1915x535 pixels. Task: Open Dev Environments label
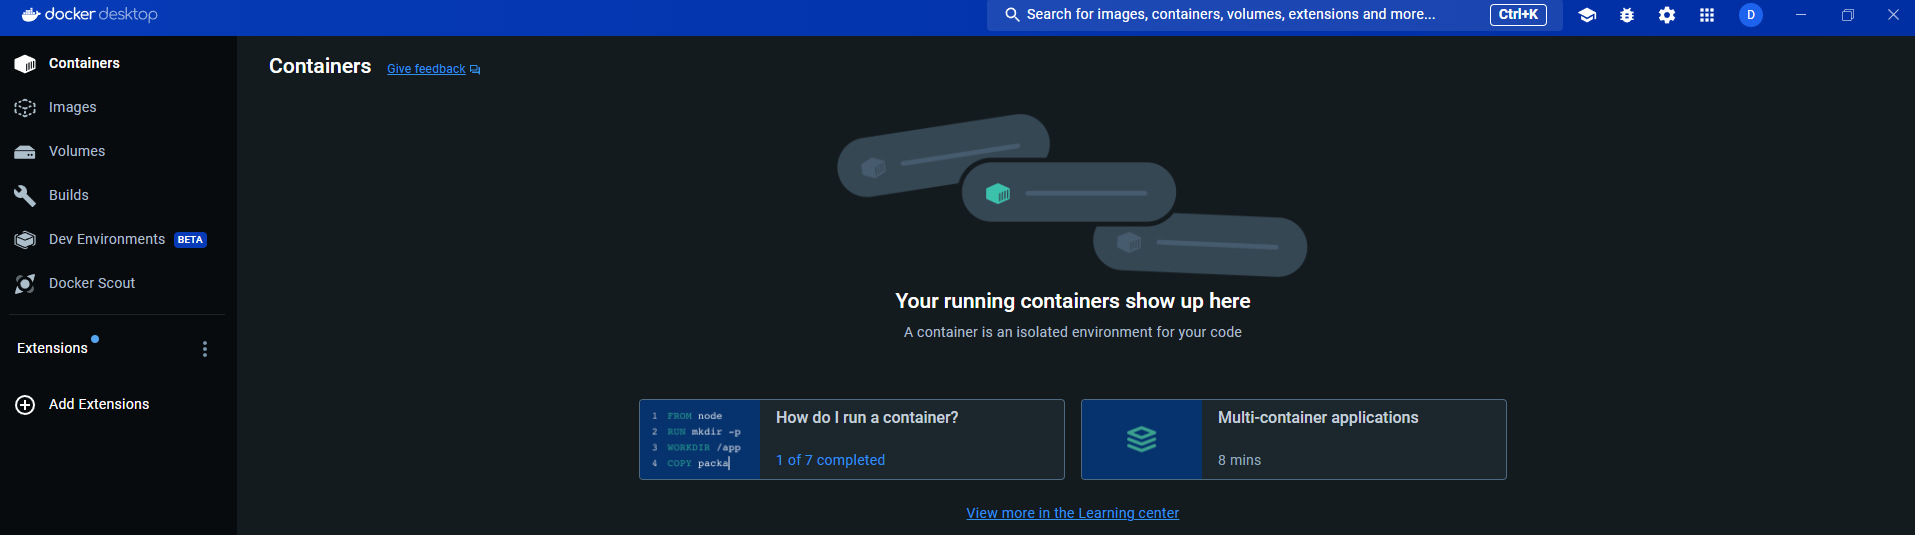tap(107, 240)
